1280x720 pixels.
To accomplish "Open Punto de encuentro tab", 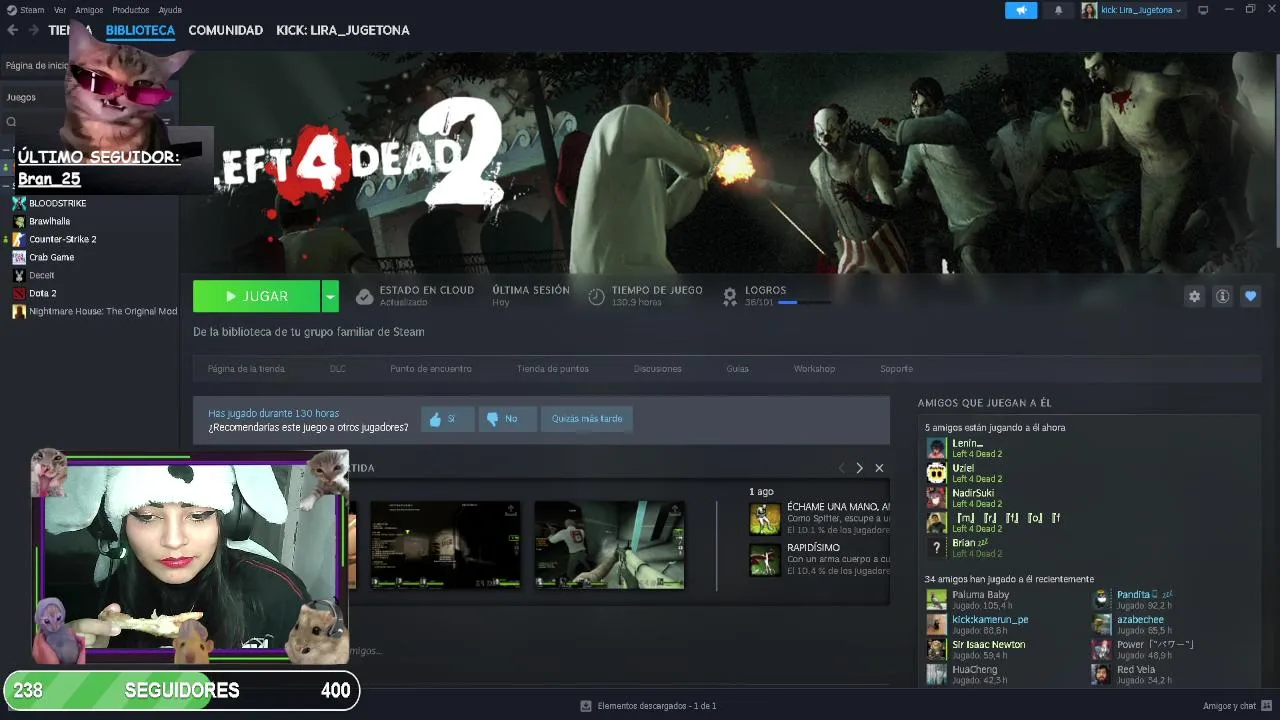I will (431, 369).
